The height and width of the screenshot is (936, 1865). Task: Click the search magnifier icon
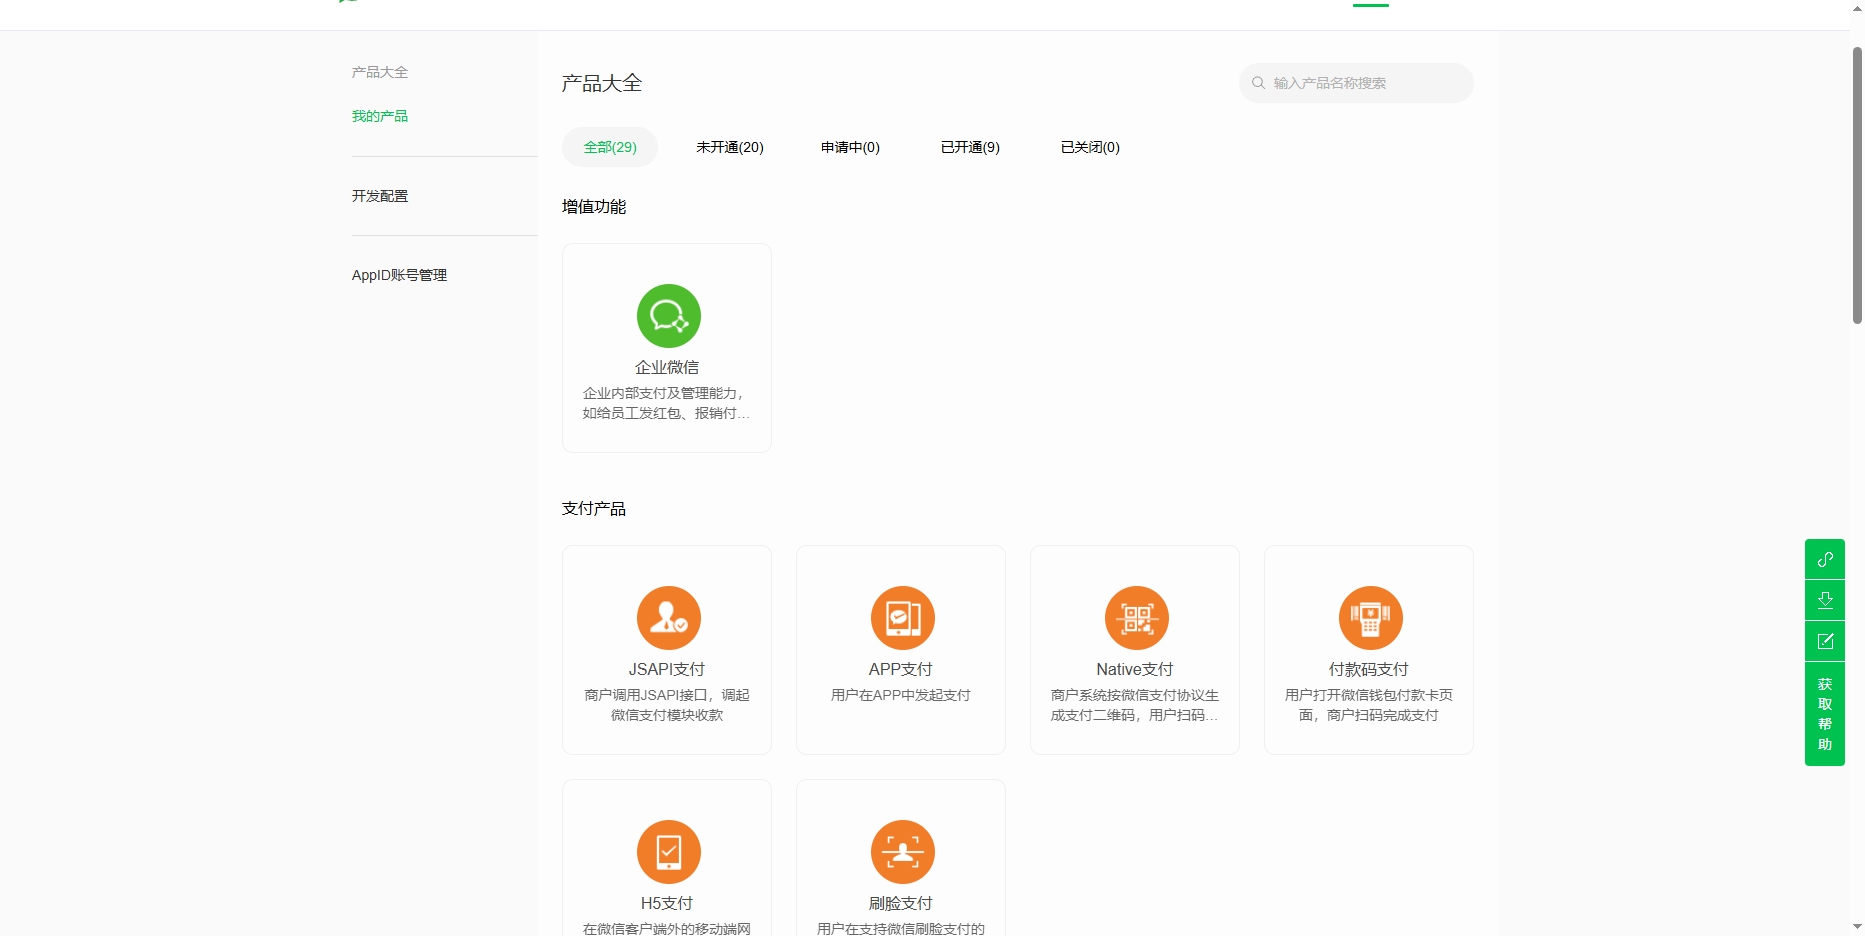(1258, 83)
